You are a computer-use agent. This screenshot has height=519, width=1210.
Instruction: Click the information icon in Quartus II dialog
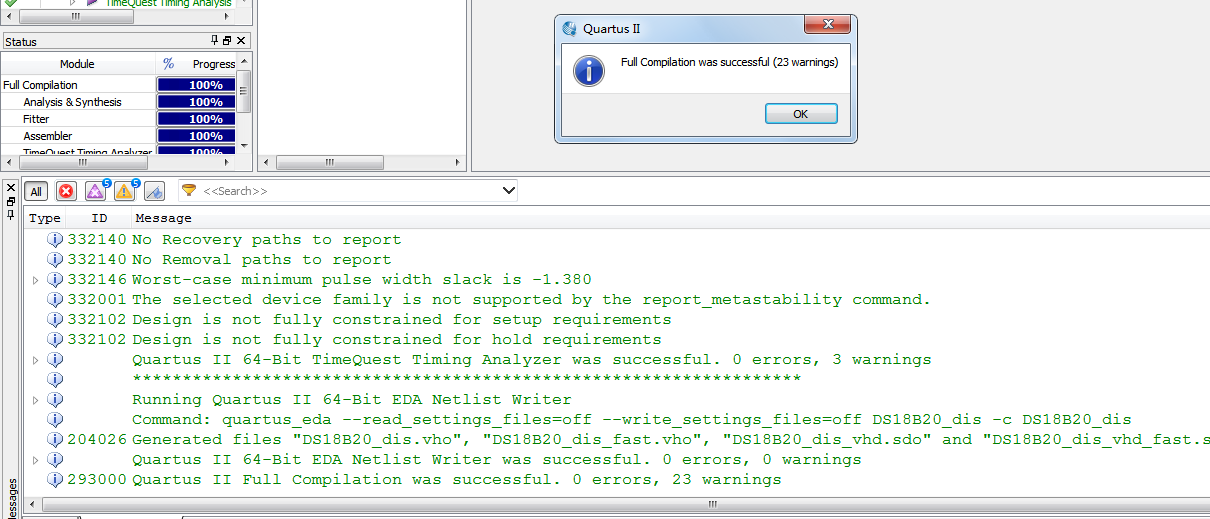(589, 70)
